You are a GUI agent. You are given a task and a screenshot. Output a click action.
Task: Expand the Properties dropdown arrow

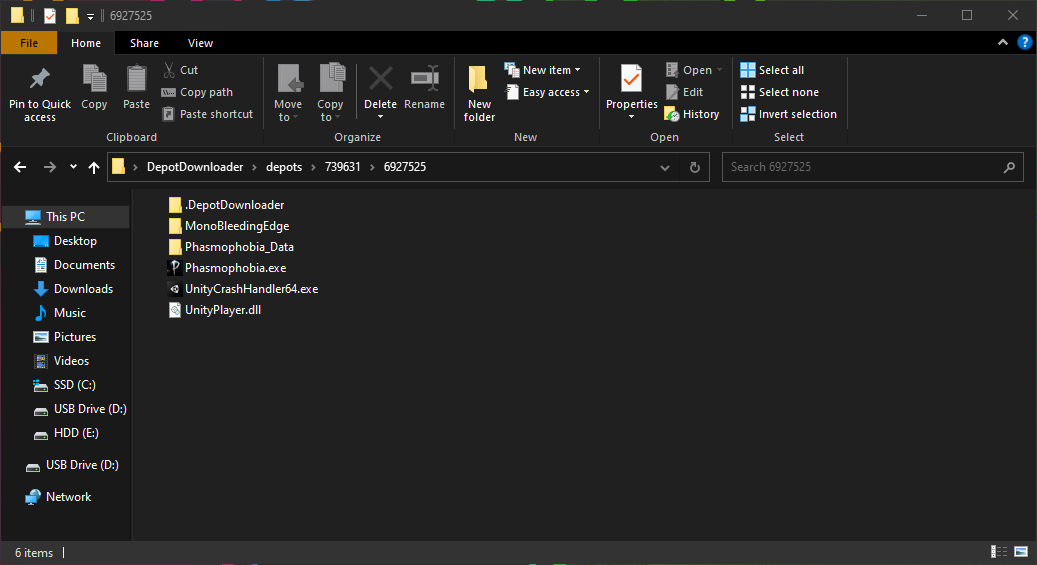[x=632, y=116]
